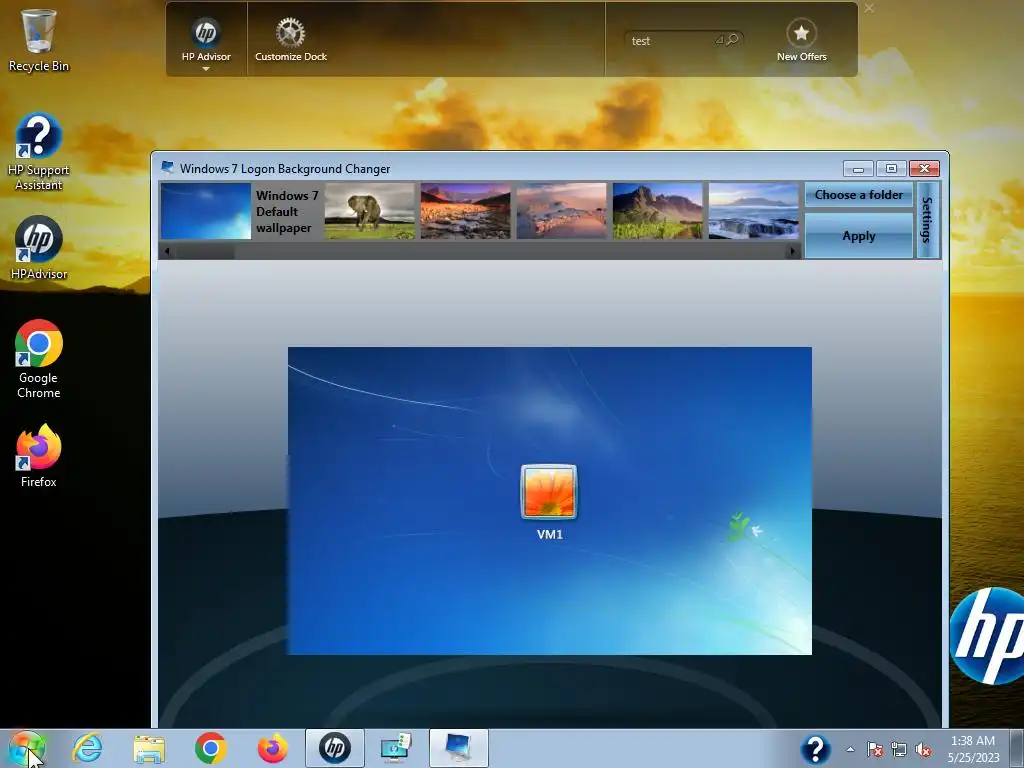This screenshot has height=768, width=1024.
Task: Click the Show desktop strip by the clock
Action: coord(1017,749)
